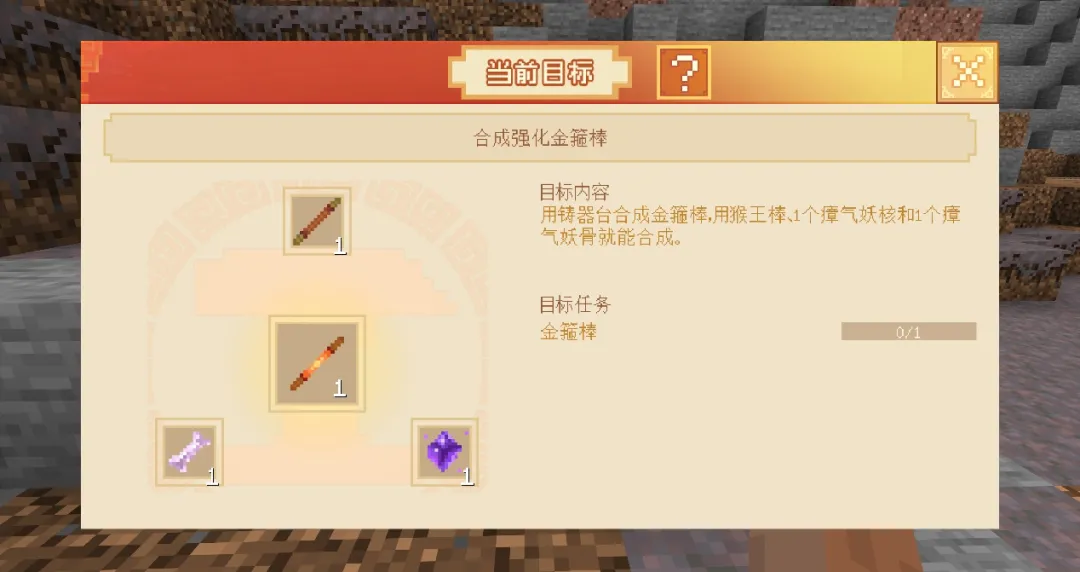Select the purple crystal 瘴气妖核 slot
The height and width of the screenshot is (572, 1080).
point(445,452)
